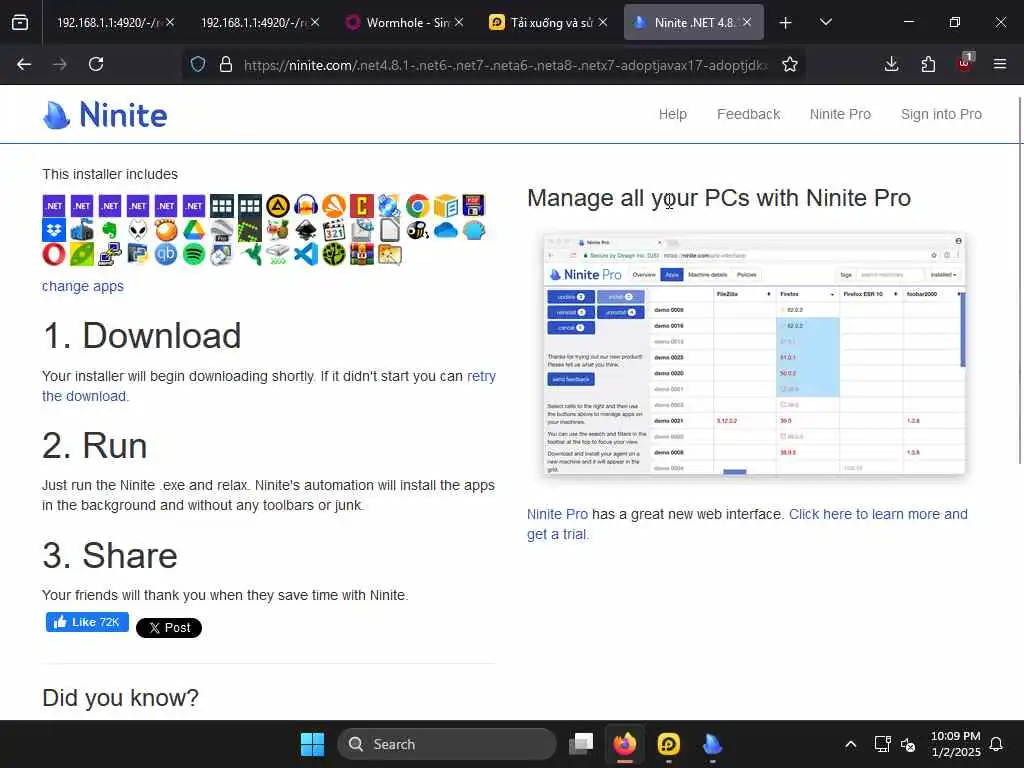Click the green hummingbird app icon
The height and width of the screenshot is (768, 1024).
click(x=250, y=255)
